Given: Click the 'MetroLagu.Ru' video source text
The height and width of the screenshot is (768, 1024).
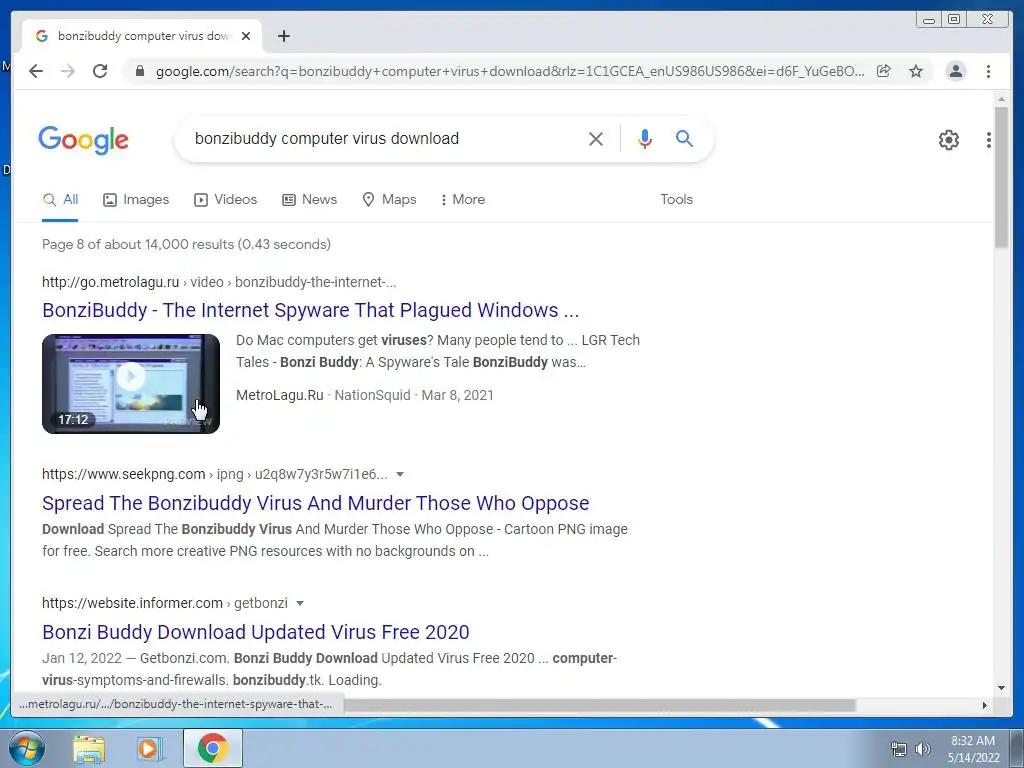Looking at the screenshot, I should [280, 395].
